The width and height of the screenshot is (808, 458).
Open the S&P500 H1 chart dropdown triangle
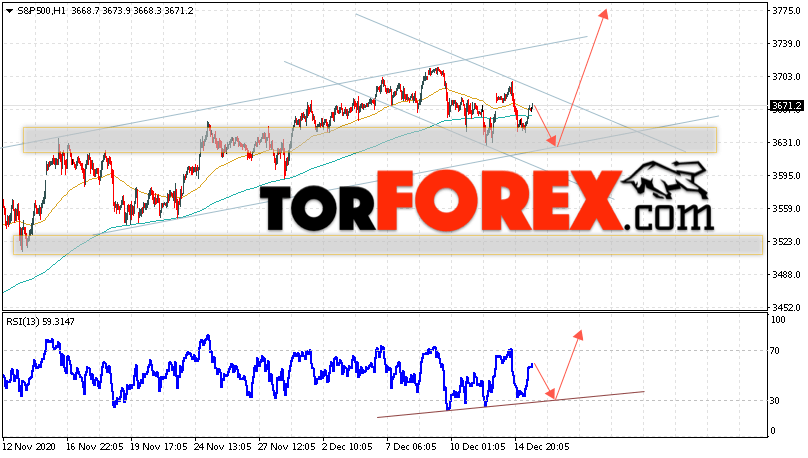point(9,11)
